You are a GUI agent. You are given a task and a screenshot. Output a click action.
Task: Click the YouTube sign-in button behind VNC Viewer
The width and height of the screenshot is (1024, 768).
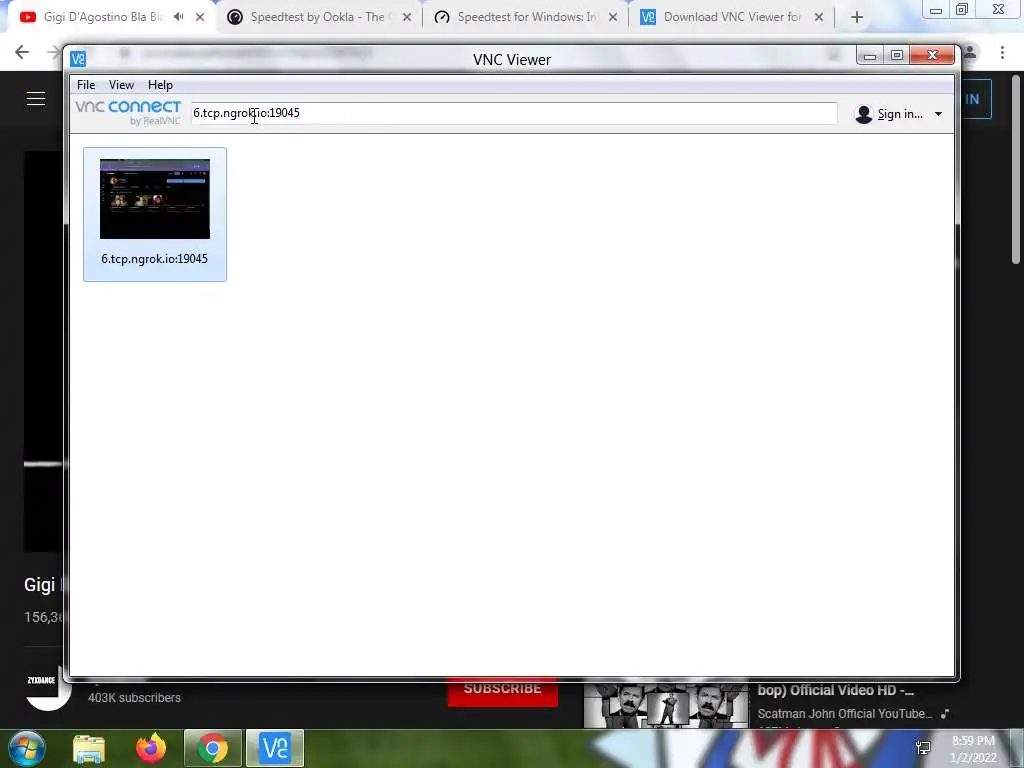(976, 99)
